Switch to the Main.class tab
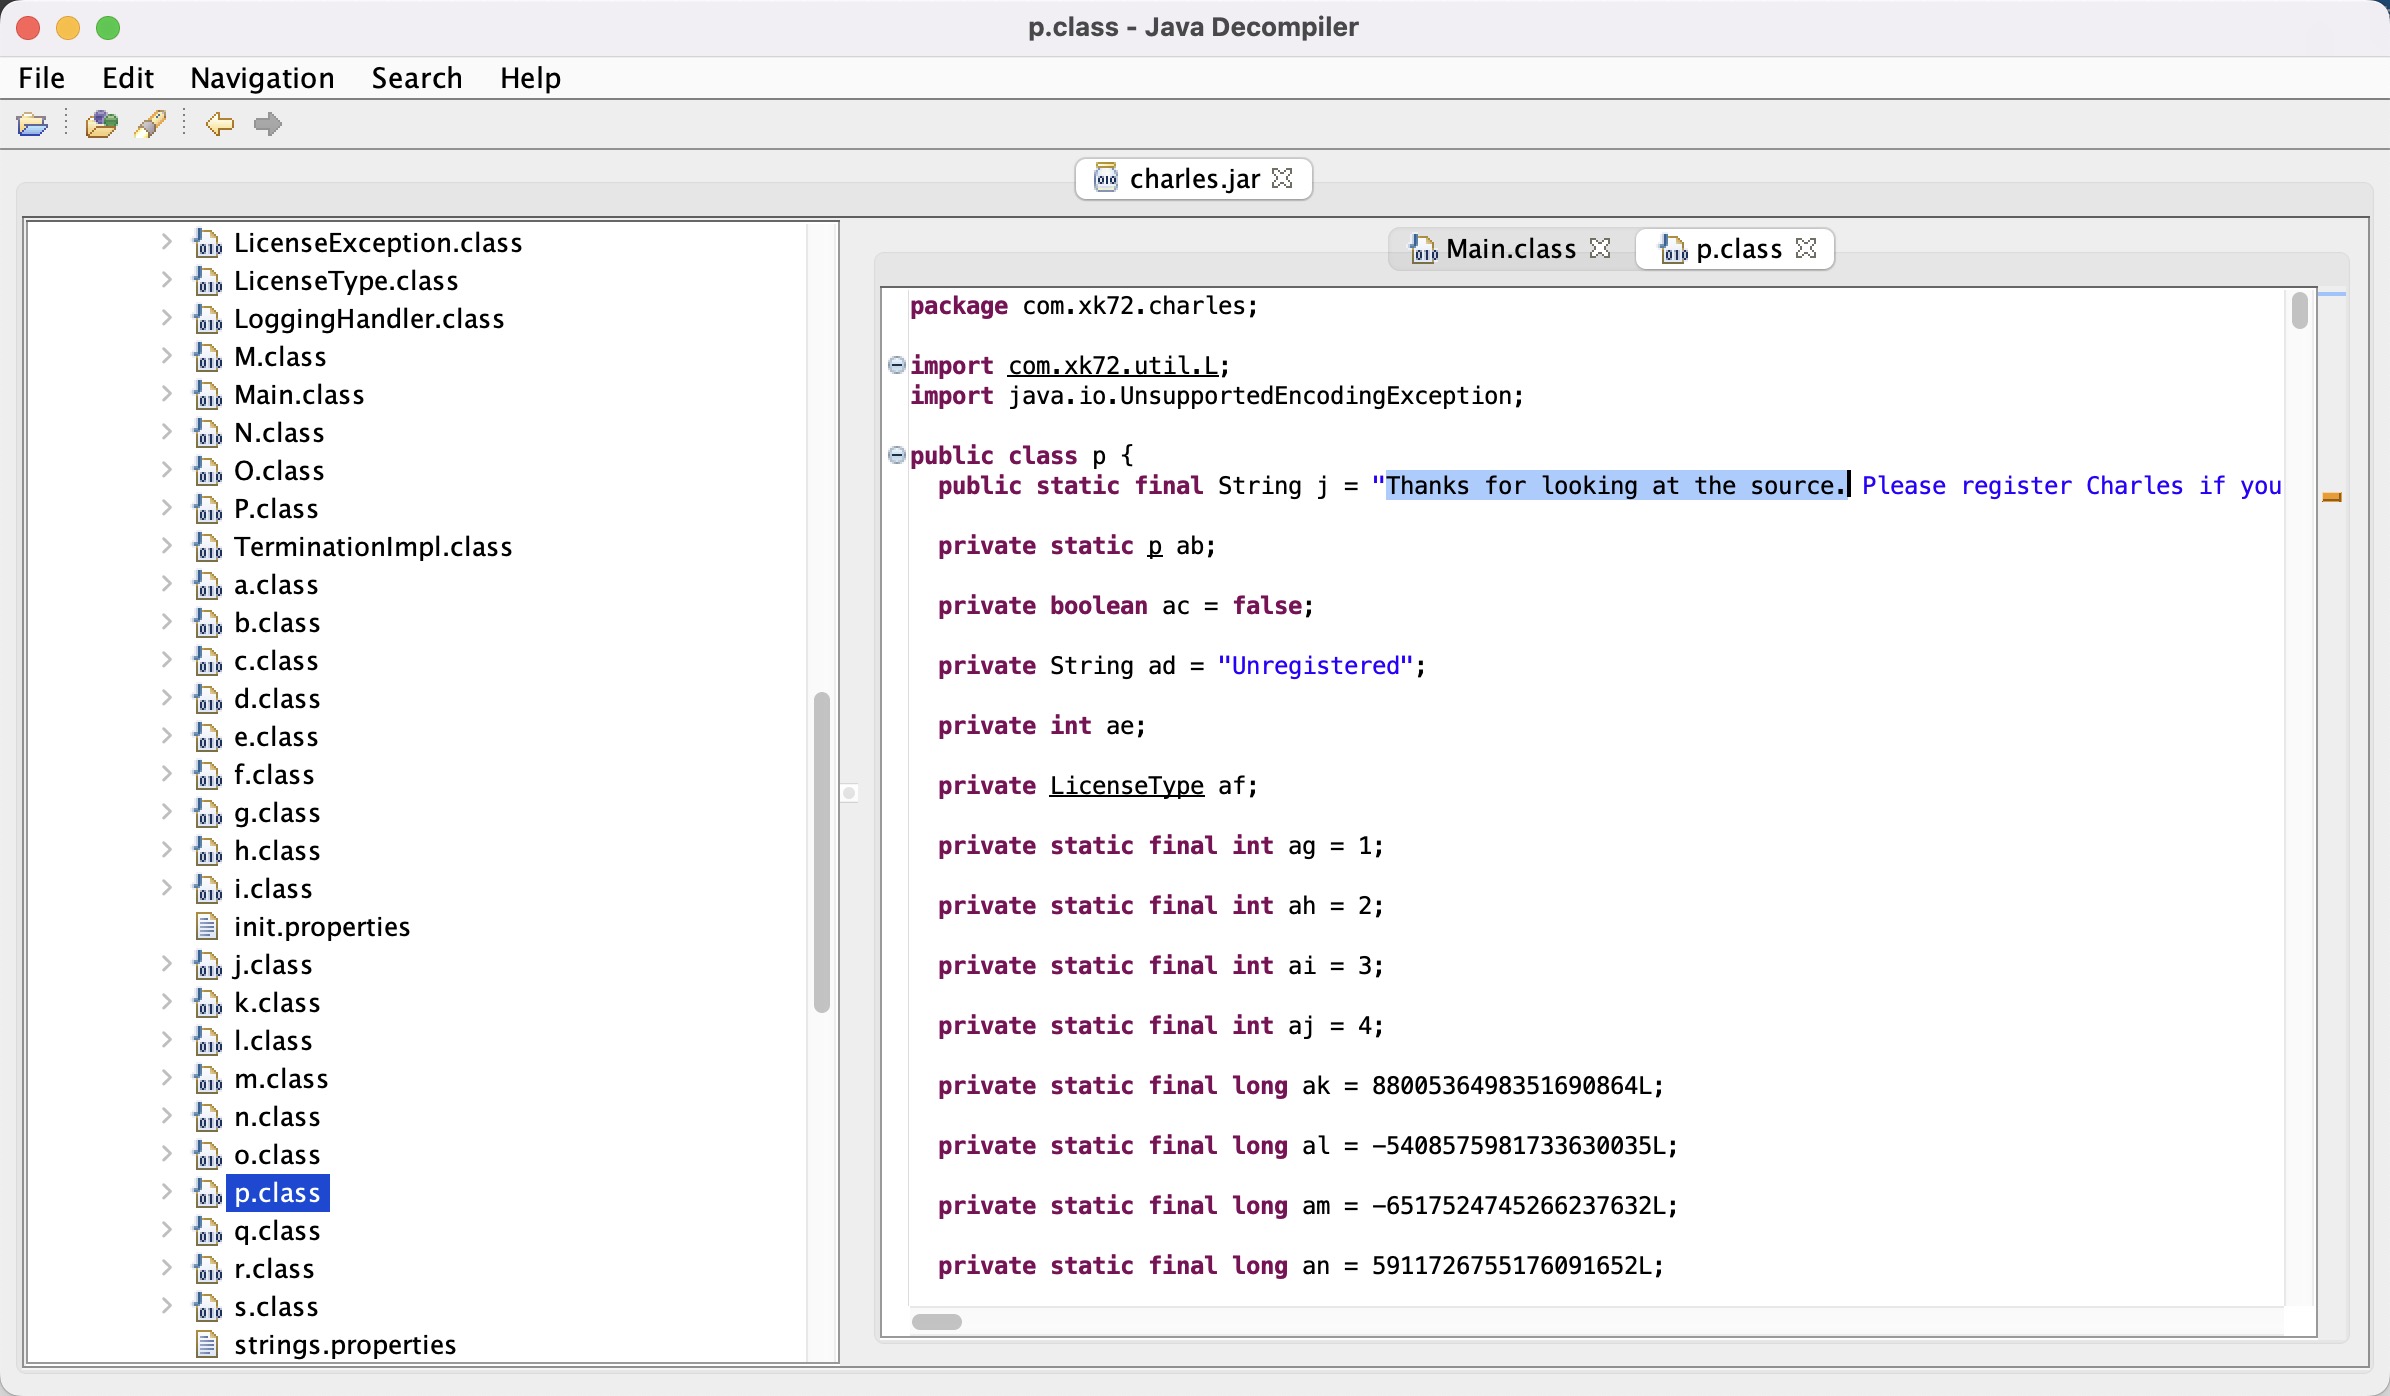Screen dimensions: 2390x1396 coord(1510,249)
